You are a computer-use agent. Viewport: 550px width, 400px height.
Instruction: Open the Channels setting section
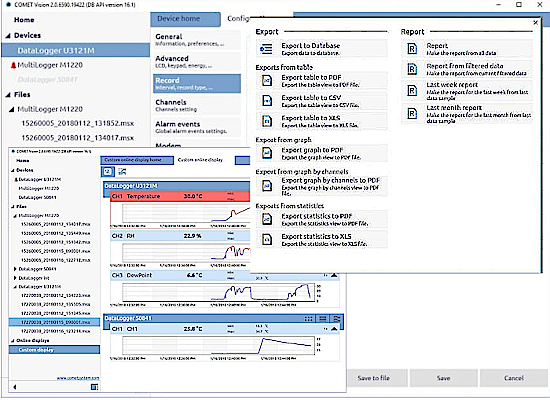tap(197, 105)
